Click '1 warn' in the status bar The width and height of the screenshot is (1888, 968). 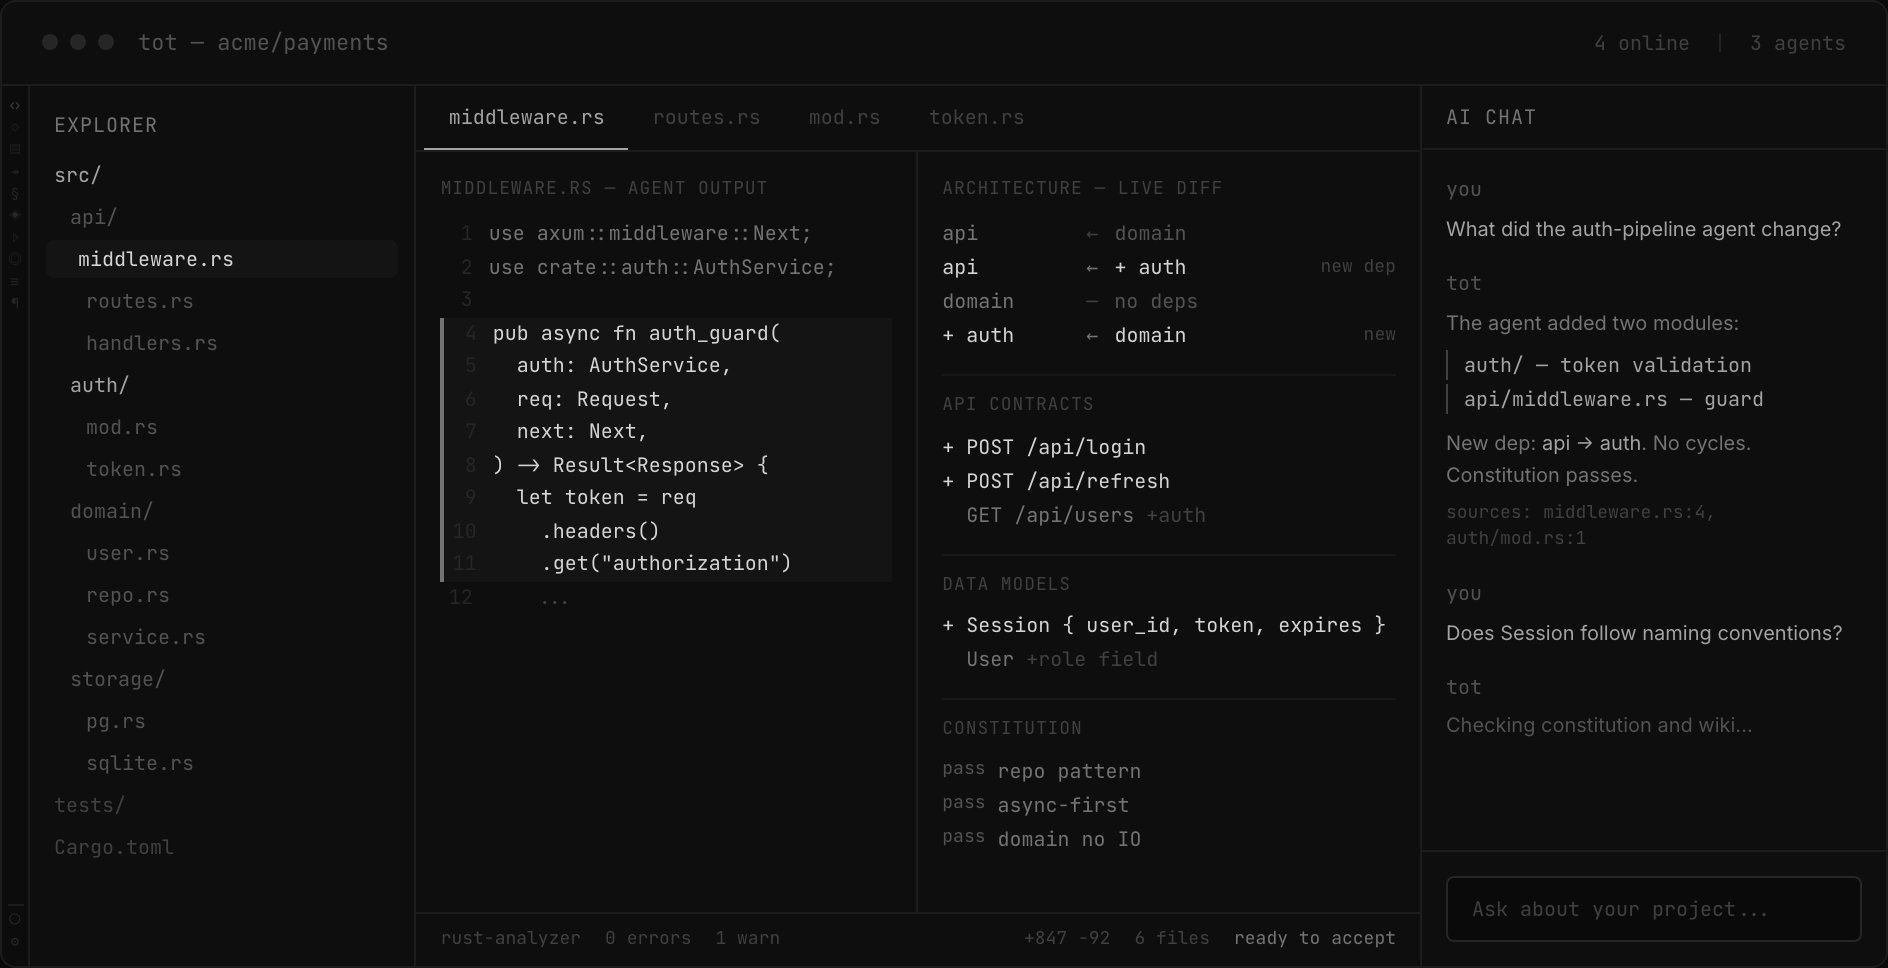pos(747,938)
